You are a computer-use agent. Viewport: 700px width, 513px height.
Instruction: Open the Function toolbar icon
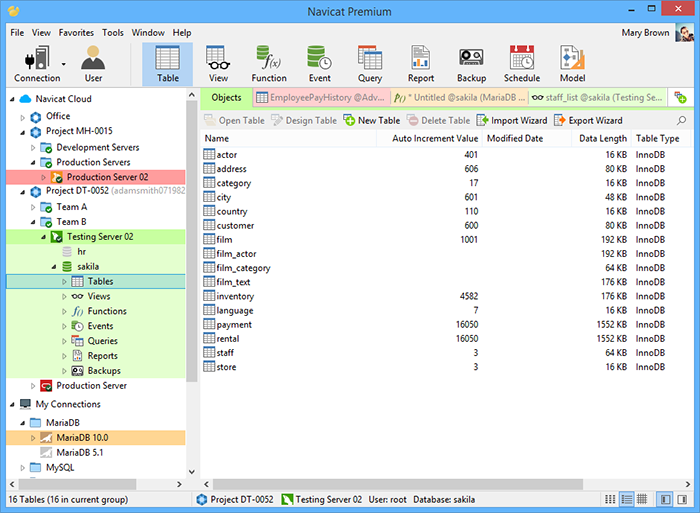269,64
